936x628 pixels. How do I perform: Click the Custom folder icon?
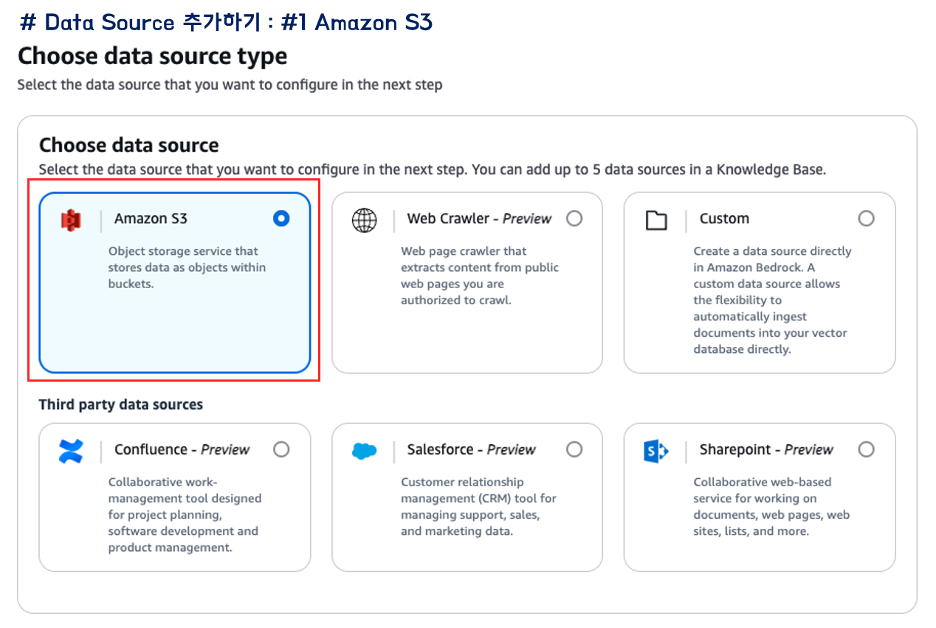coord(656,220)
